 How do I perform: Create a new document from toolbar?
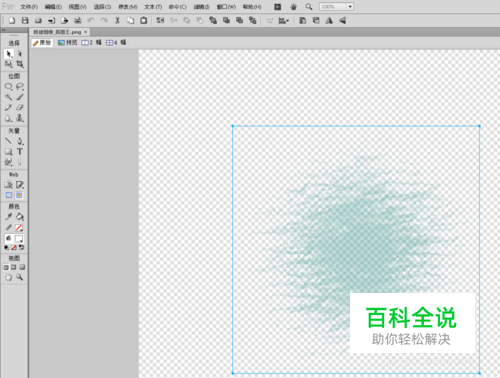12,21
